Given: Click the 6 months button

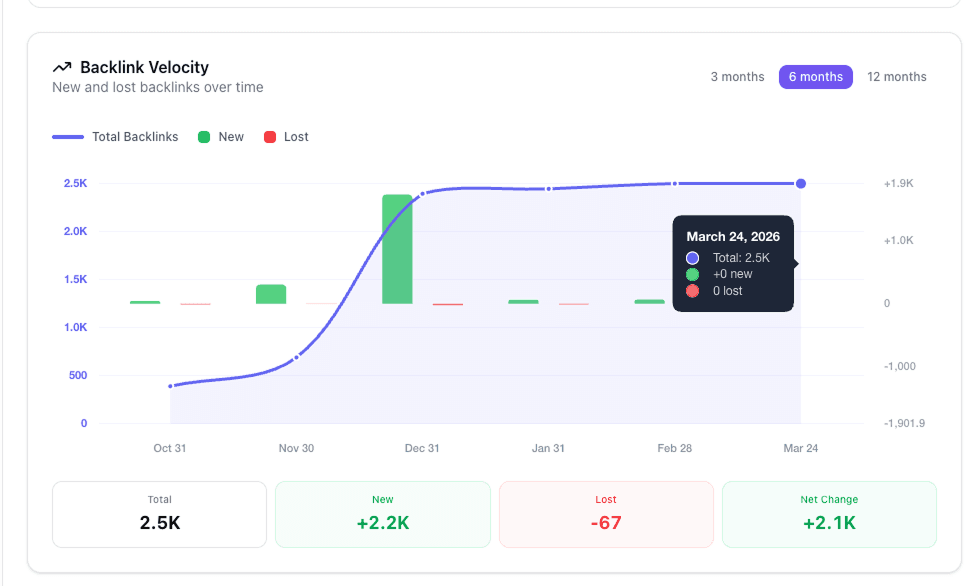Looking at the screenshot, I should pyautogui.click(x=815, y=76).
